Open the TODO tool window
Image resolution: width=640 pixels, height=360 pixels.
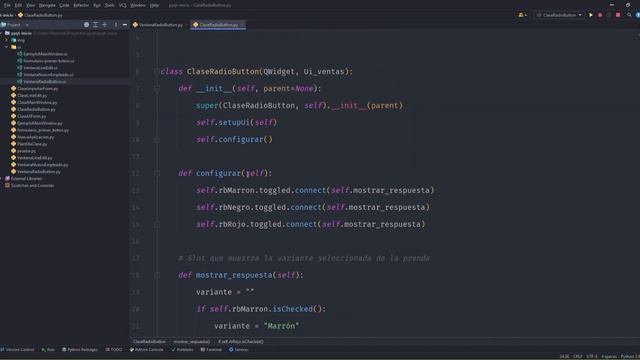[x=114, y=350]
